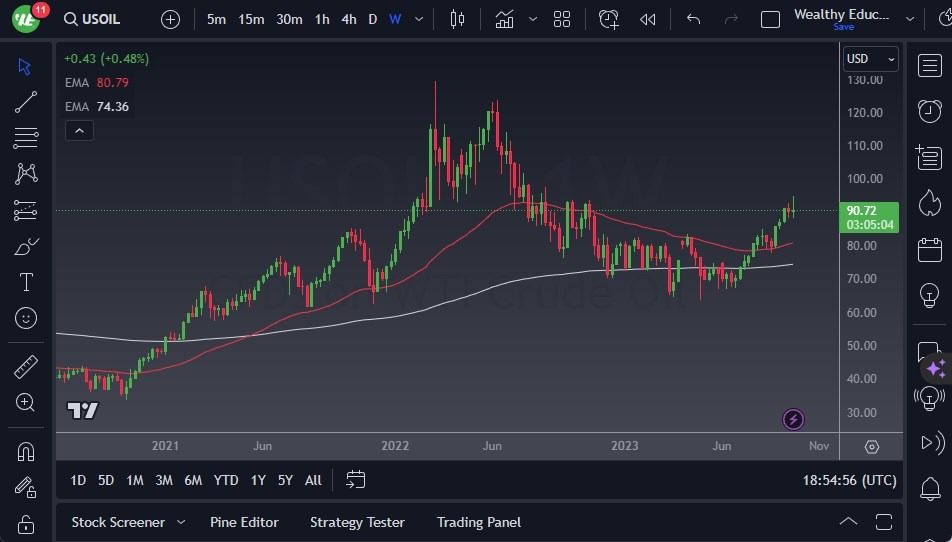Image resolution: width=952 pixels, height=542 pixels.
Task: Toggle magnet mode on the chart
Action: 26,451
